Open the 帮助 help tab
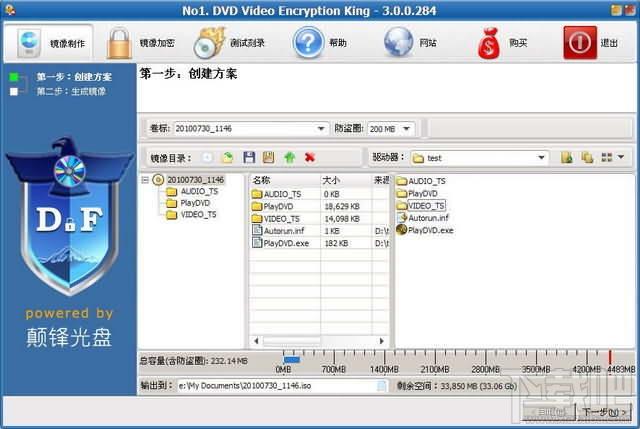This screenshot has height=429, width=640. pos(320,43)
